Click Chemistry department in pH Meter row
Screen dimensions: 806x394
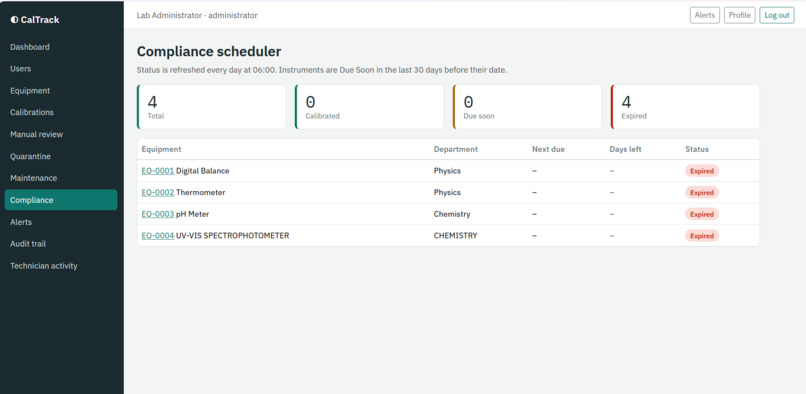[x=452, y=214]
